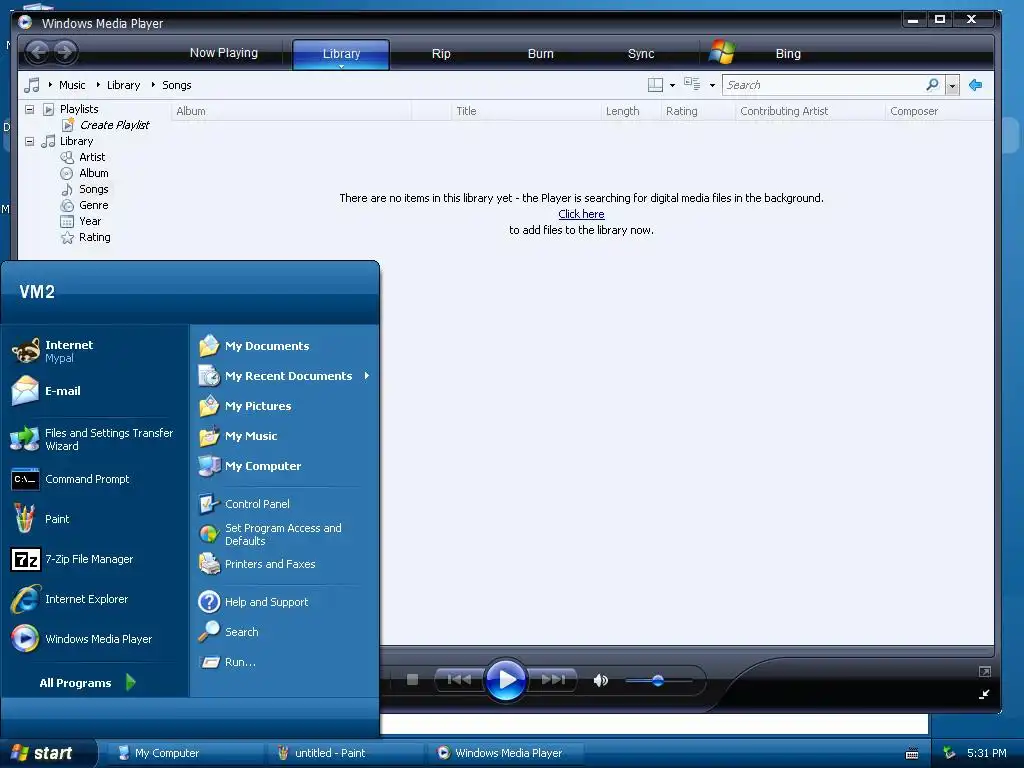Expand My Recent Documents submenu arrow
Image resolution: width=1024 pixels, height=768 pixels.
pyautogui.click(x=367, y=376)
